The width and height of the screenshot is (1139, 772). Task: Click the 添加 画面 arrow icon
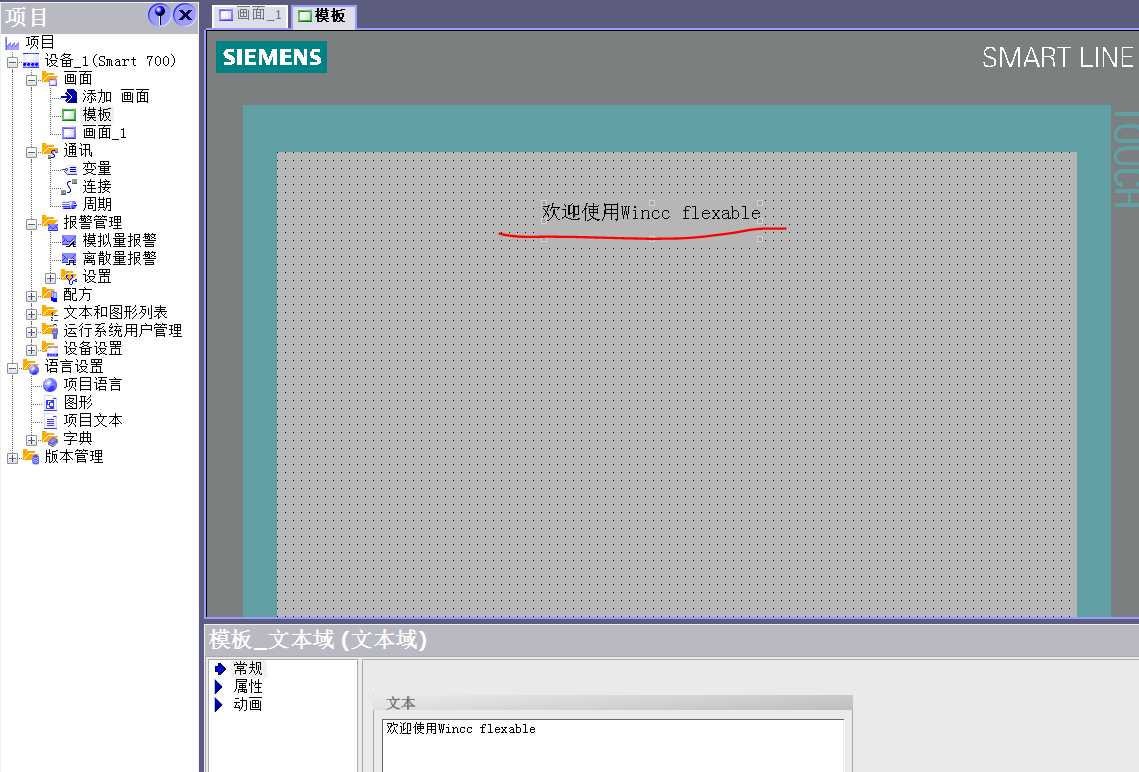(69, 97)
